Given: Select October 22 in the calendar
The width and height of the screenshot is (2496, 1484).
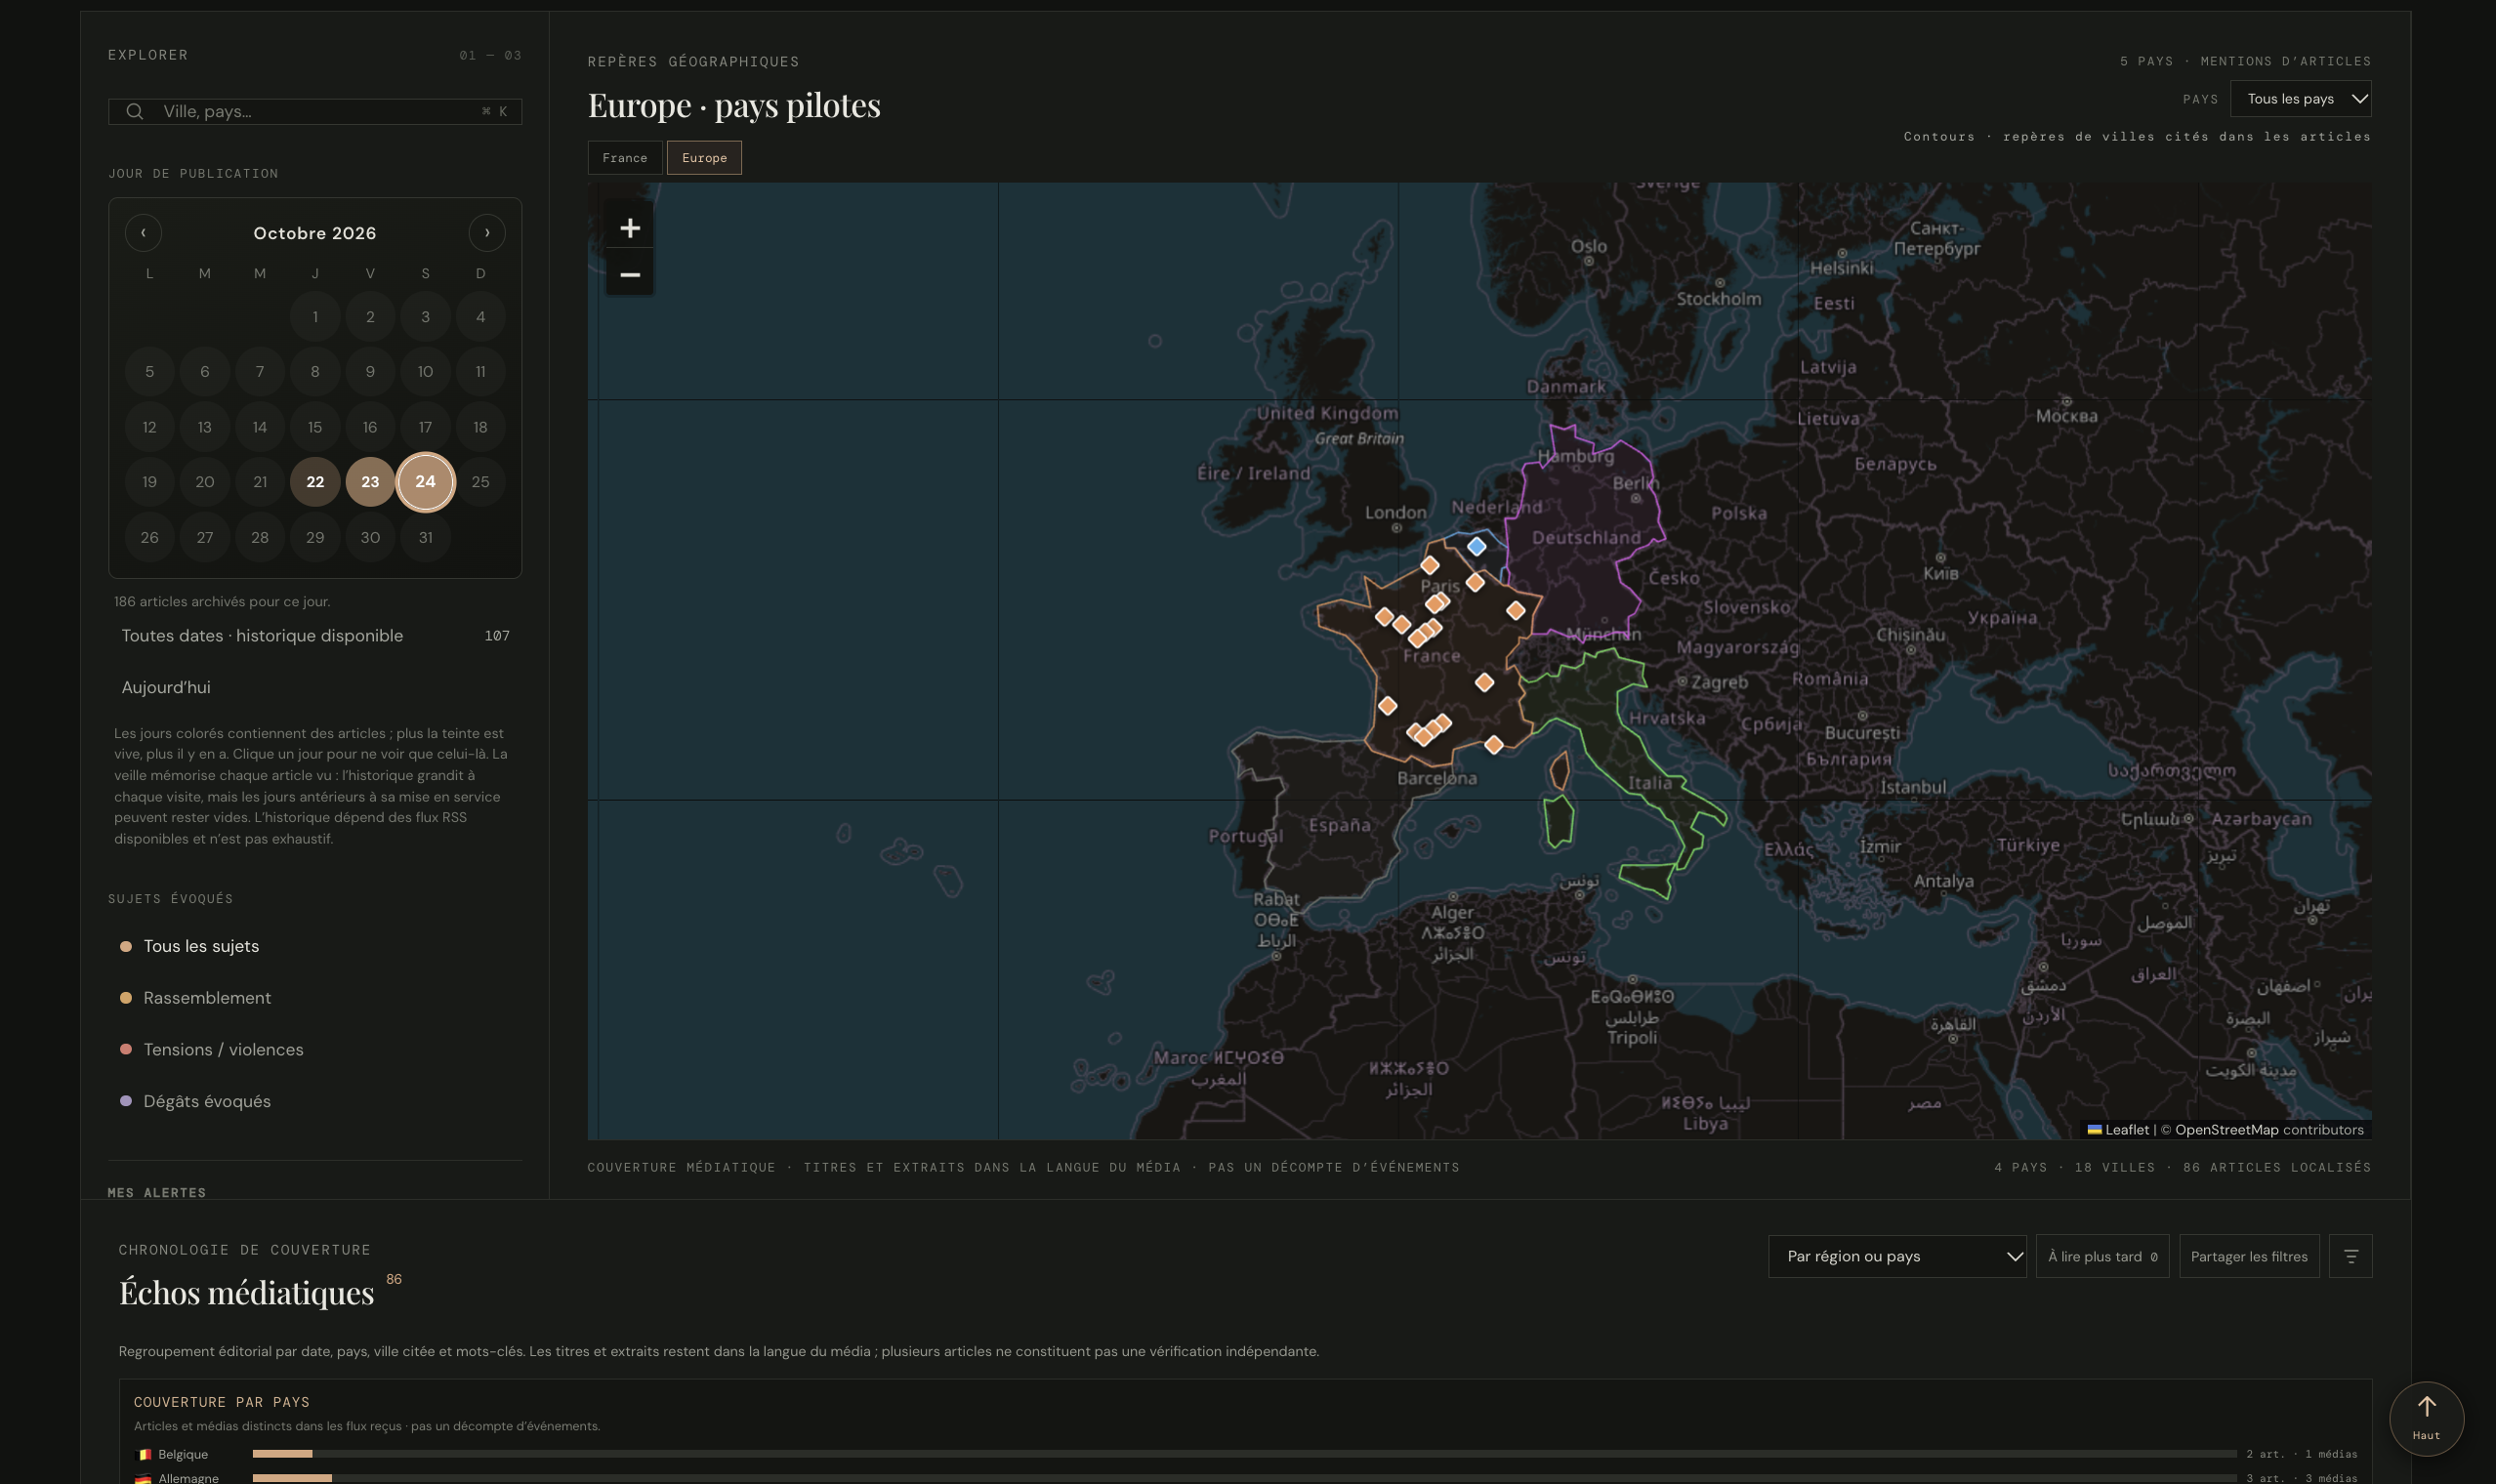Looking at the screenshot, I should pos(315,482).
